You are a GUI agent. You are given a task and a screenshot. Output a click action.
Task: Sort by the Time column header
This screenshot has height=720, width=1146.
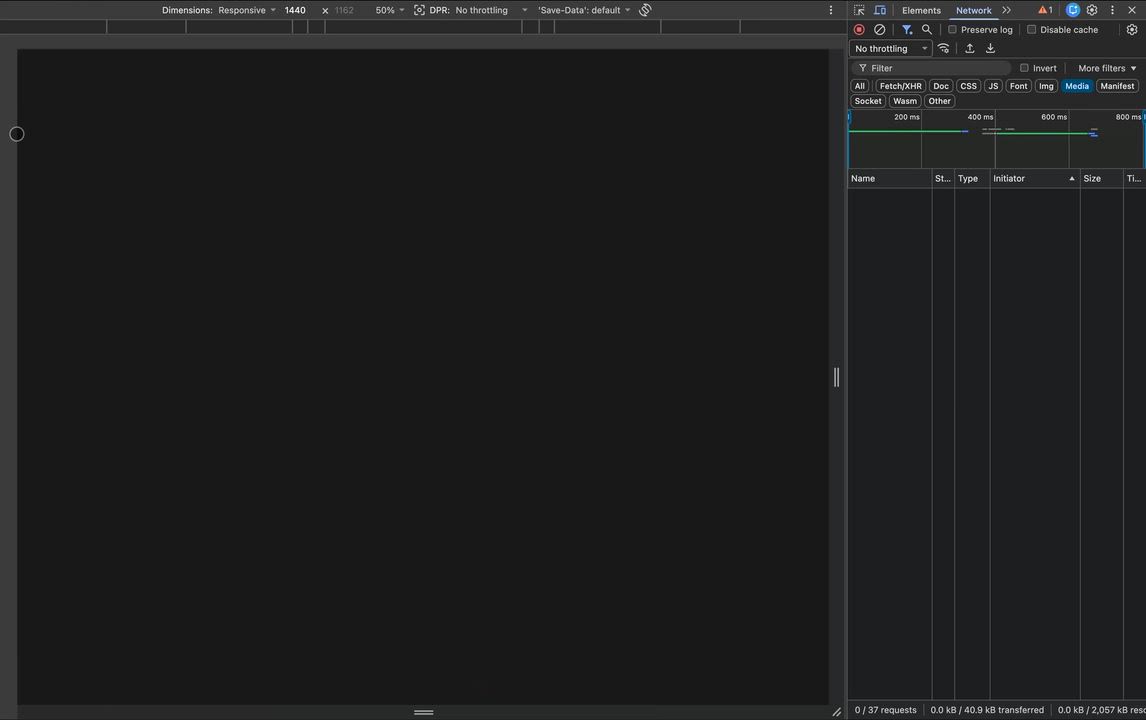pos(1134,178)
